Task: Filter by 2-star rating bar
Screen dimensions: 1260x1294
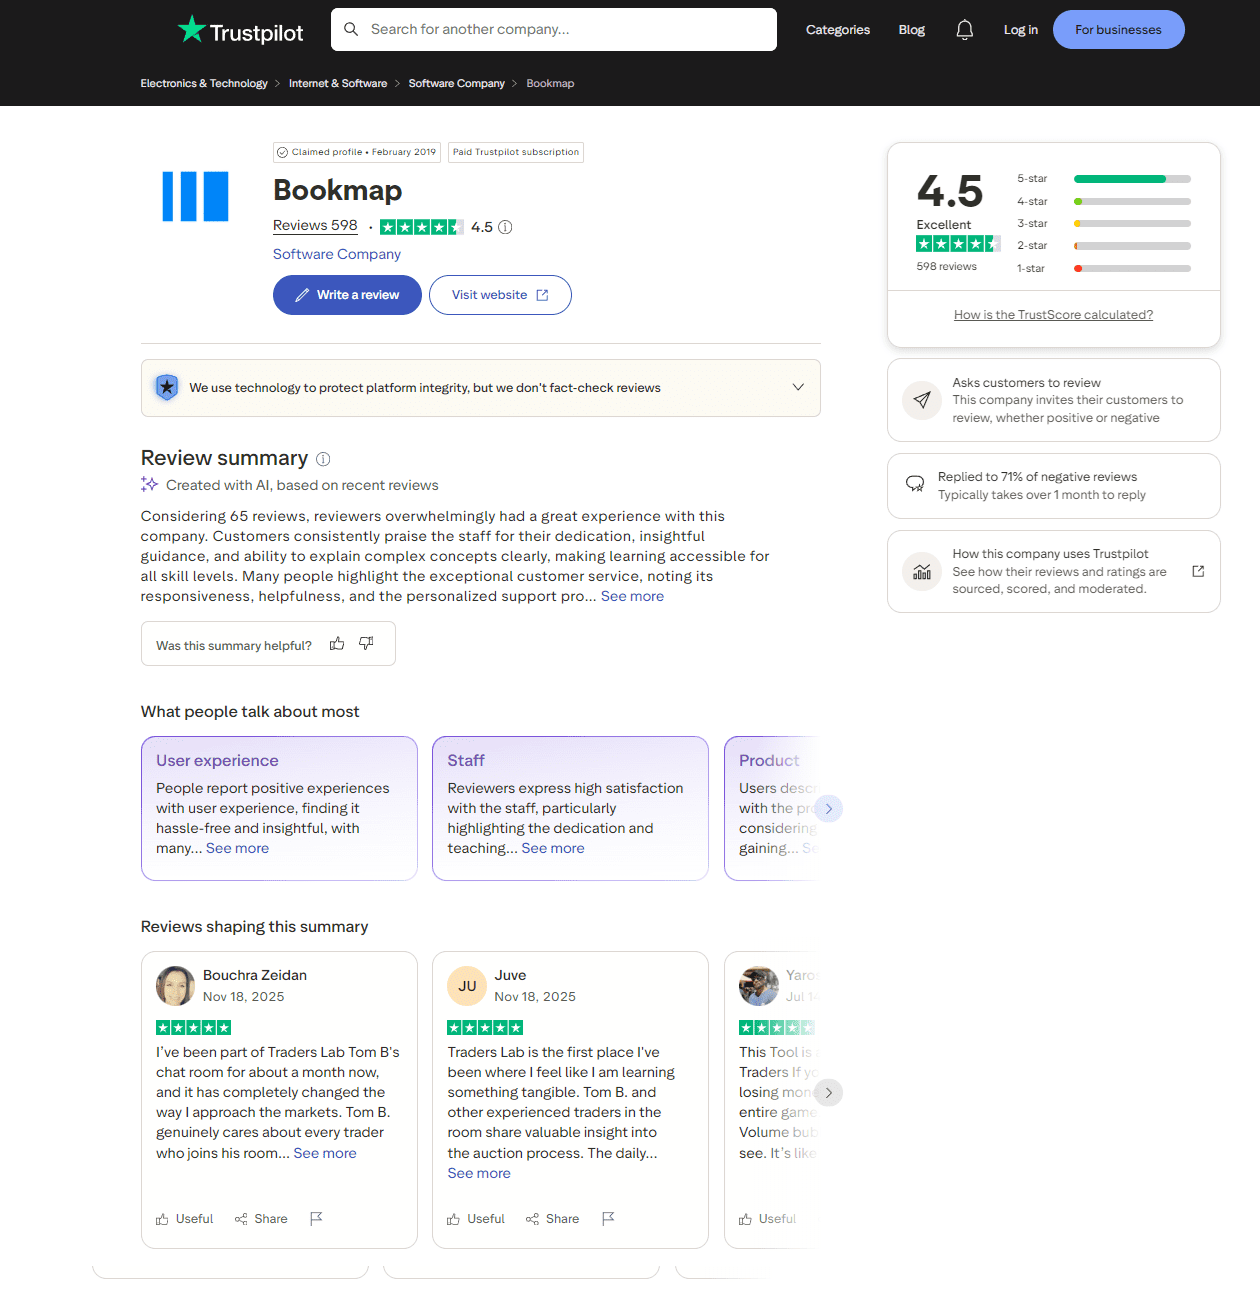Action: click(1104, 246)
